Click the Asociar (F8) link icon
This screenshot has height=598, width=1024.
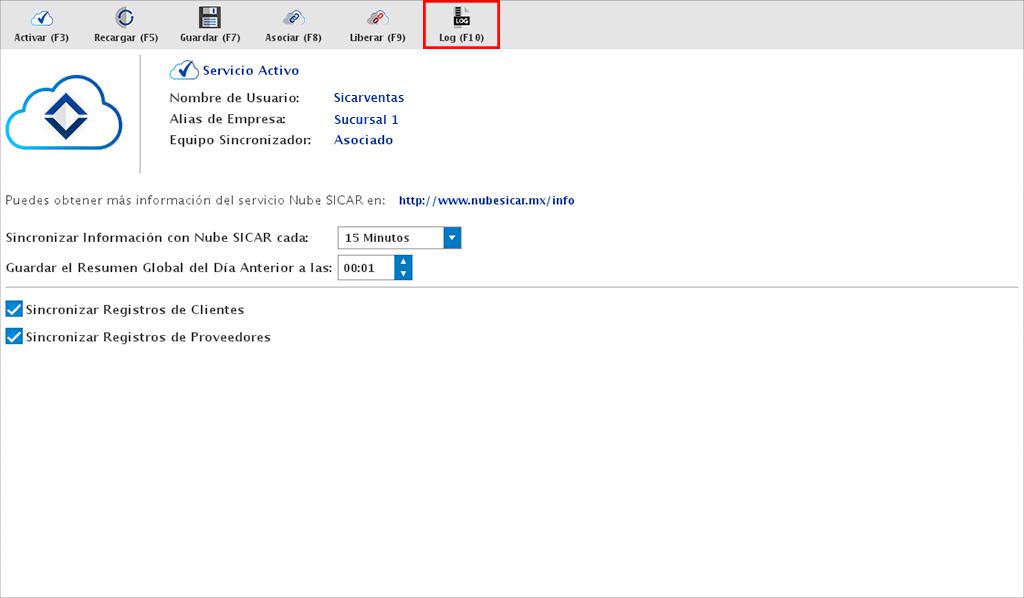(x=293, y=17)
